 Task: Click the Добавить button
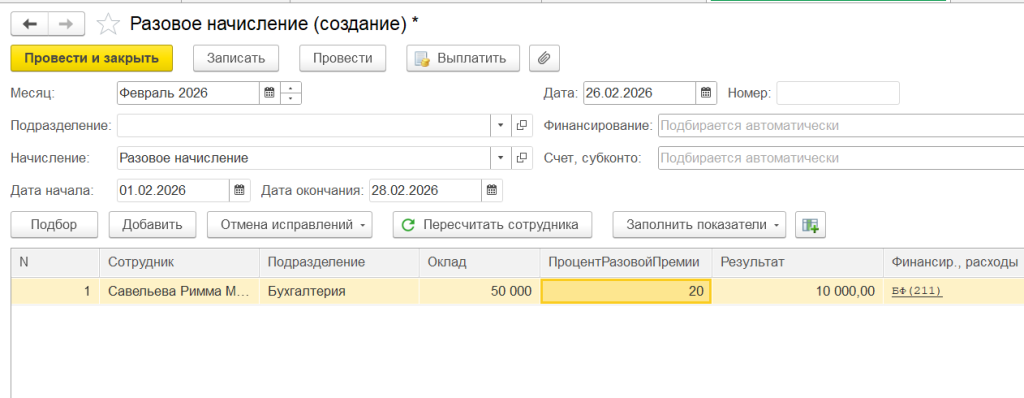[152, 225]
